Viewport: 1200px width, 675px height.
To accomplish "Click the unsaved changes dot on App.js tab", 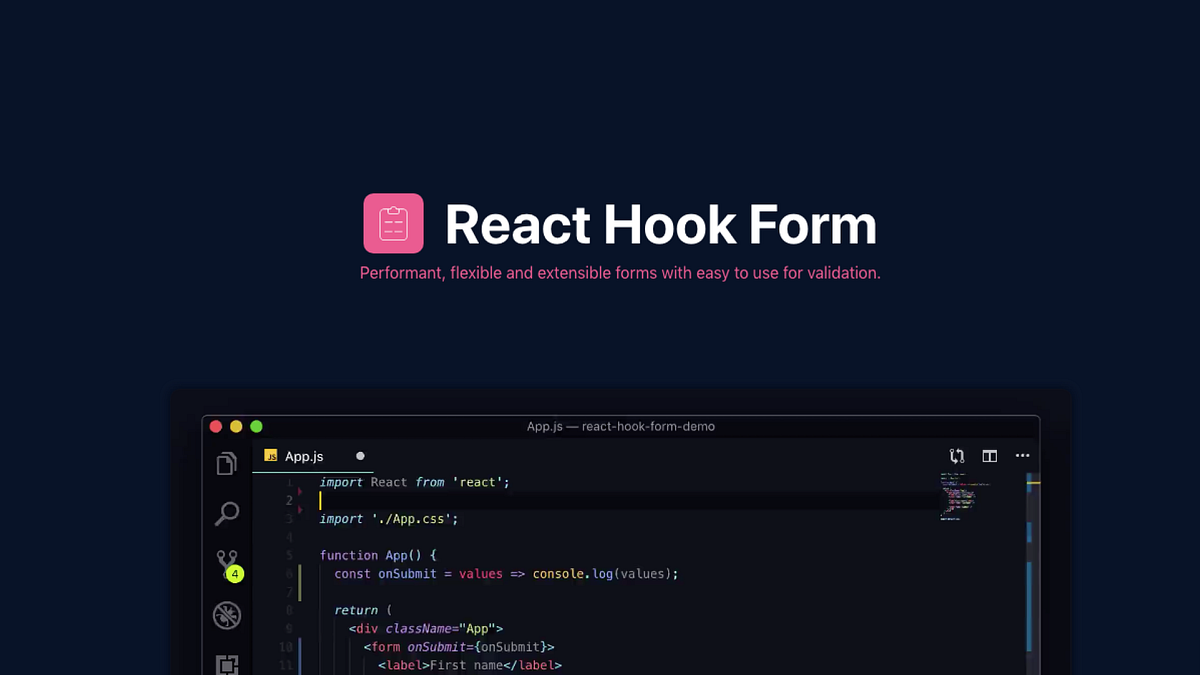I will tap(360, 456).
